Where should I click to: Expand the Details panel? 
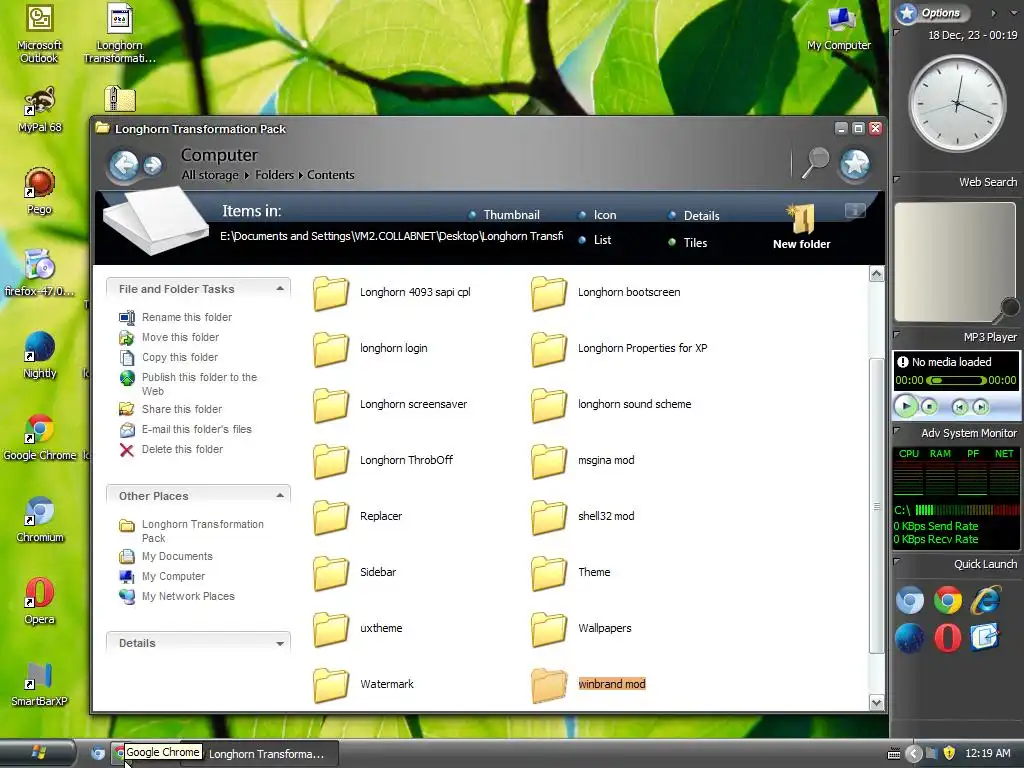(280, 643)
